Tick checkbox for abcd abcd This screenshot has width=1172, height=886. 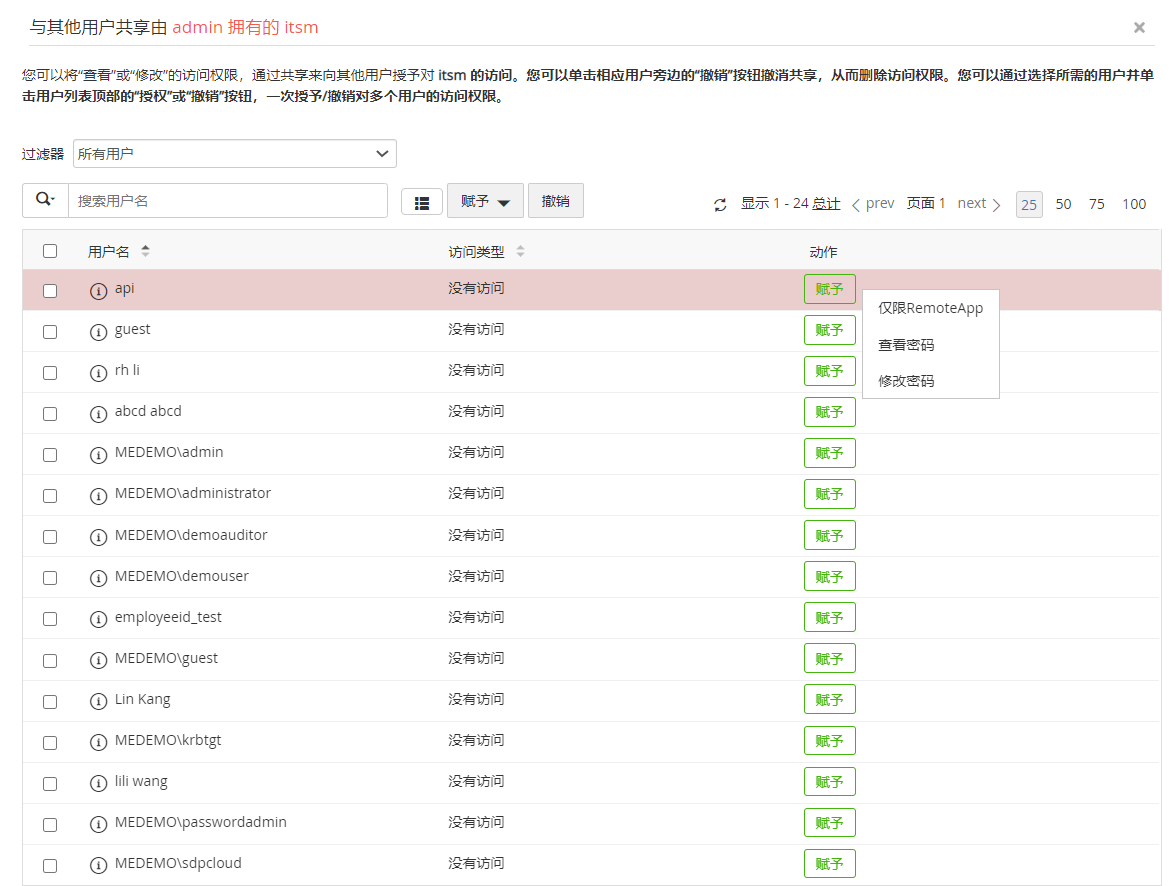click(x=50, y=414)
